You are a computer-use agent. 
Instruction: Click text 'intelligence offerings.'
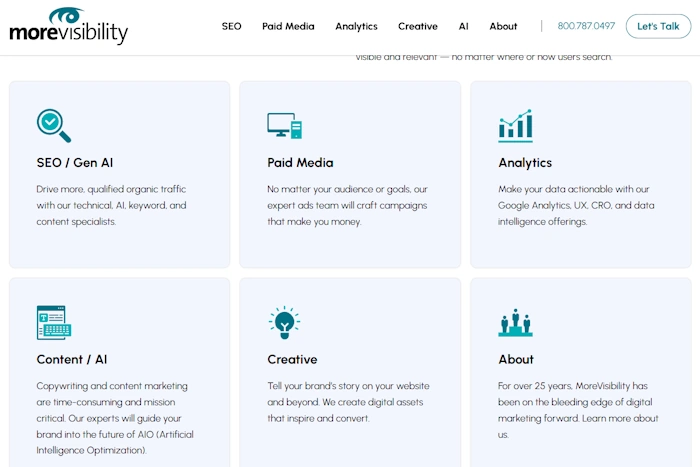point(542,222)
